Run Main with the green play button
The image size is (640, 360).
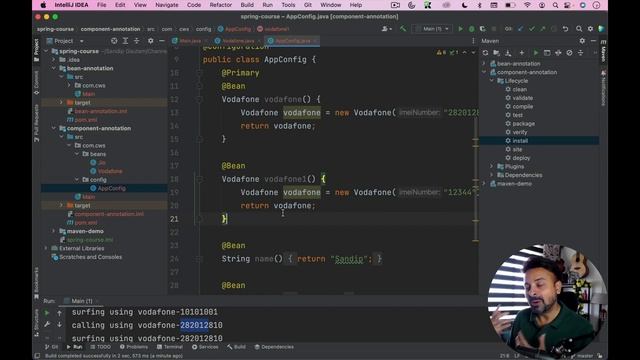pyautogui.click(x=460, y=29)
